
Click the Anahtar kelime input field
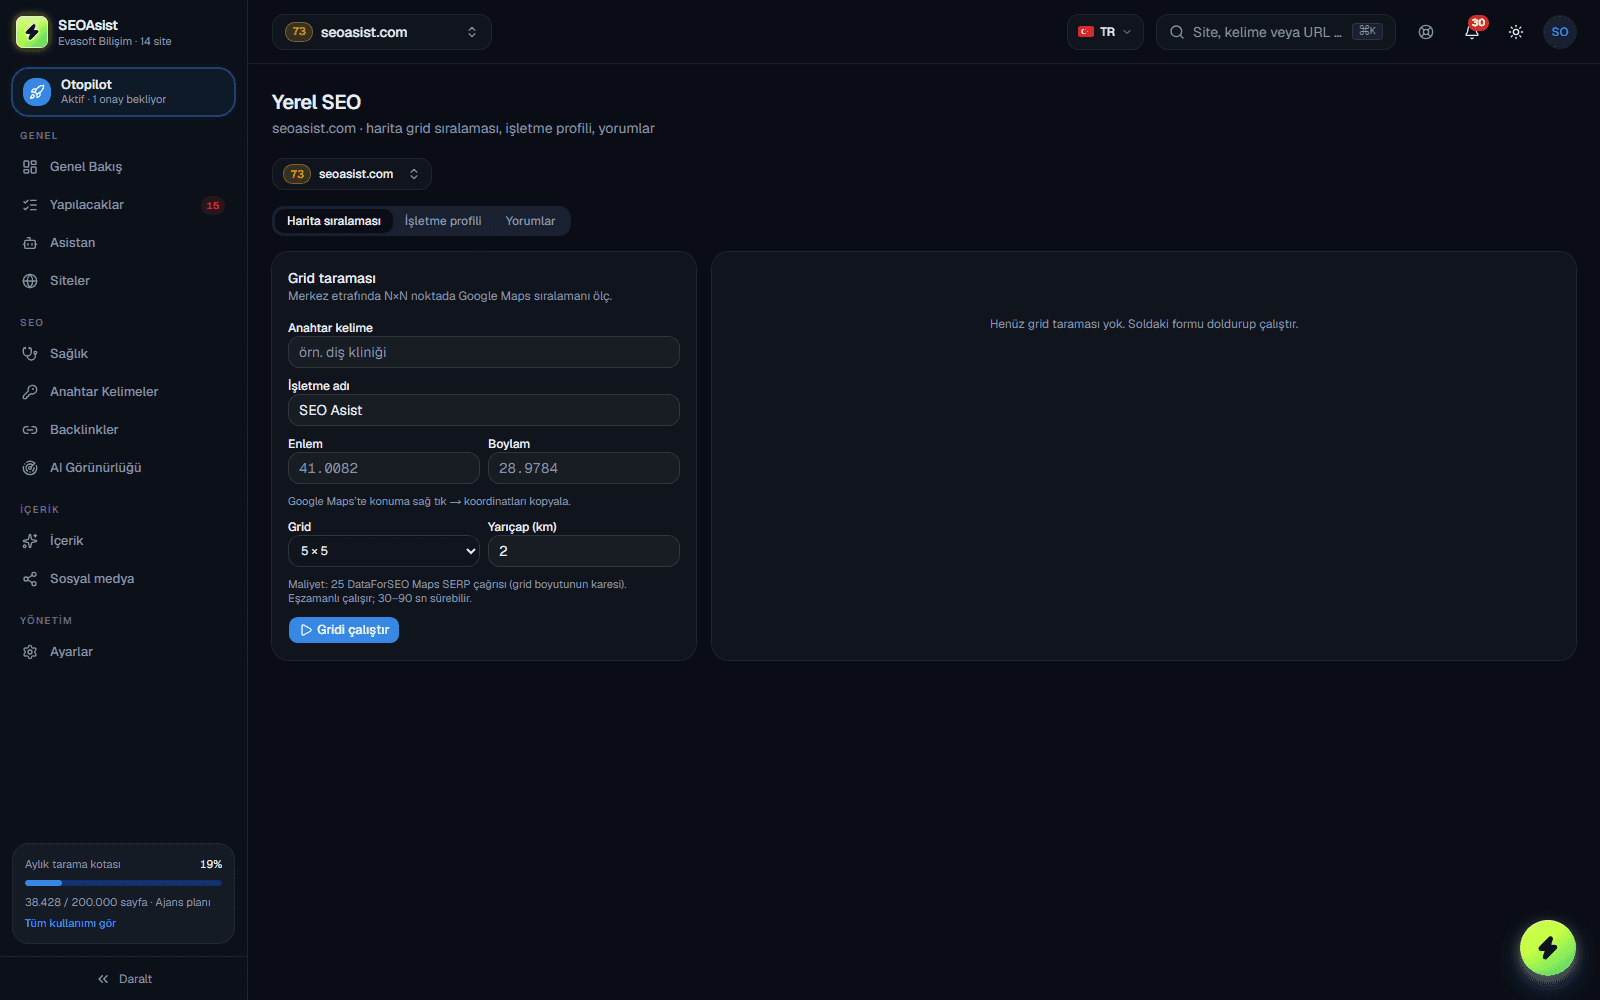point(484,352)
